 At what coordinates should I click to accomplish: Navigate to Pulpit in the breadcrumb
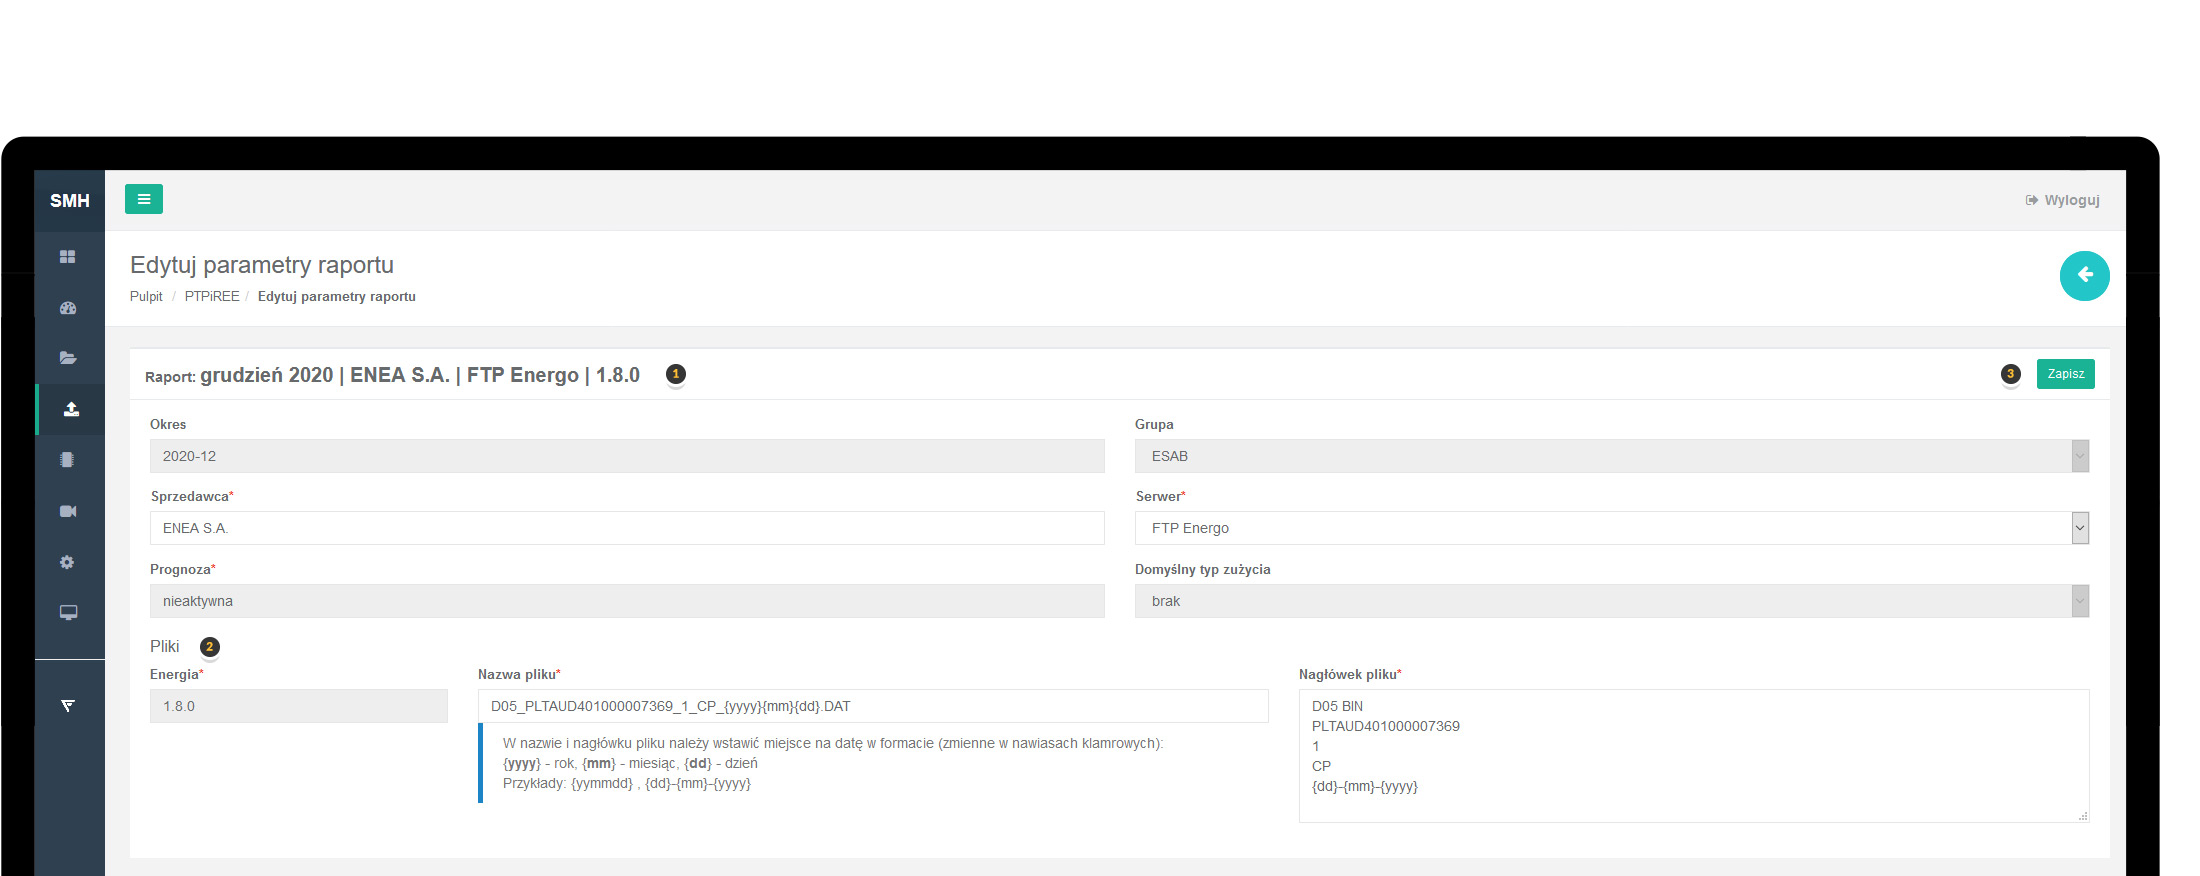(146, 297)
